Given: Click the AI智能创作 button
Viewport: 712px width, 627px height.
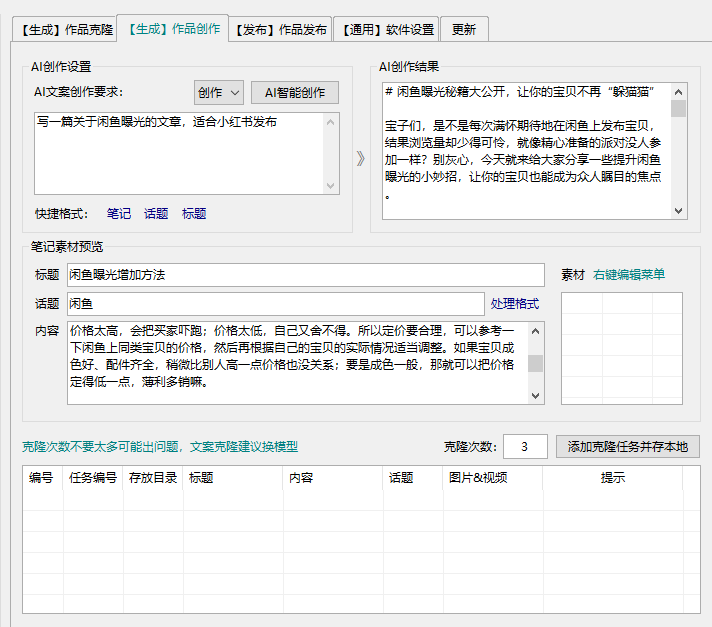Looking at the screenshot, I should pos(295,93).
